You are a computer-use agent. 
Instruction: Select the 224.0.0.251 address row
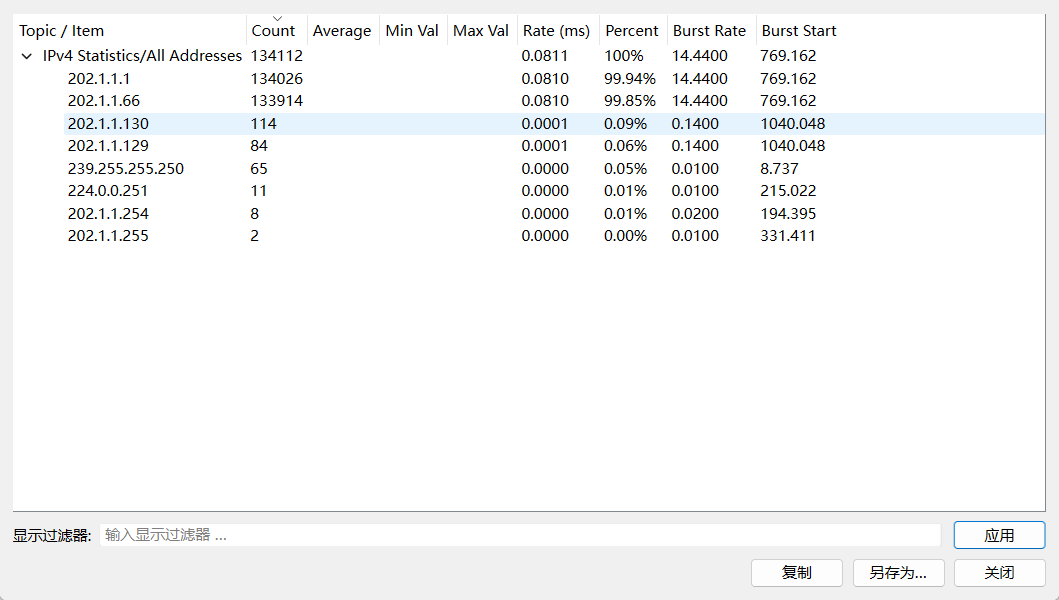tap(529, 191)
